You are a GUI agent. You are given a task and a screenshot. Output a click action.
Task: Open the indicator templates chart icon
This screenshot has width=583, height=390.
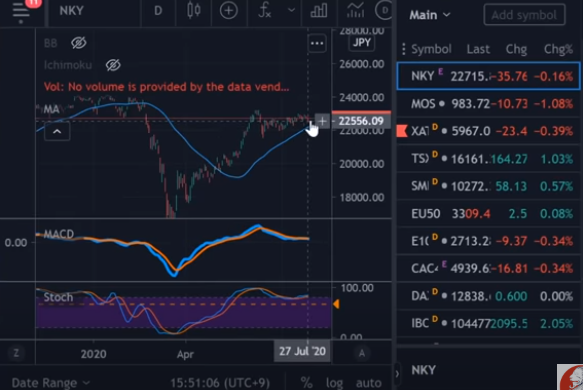355,10
